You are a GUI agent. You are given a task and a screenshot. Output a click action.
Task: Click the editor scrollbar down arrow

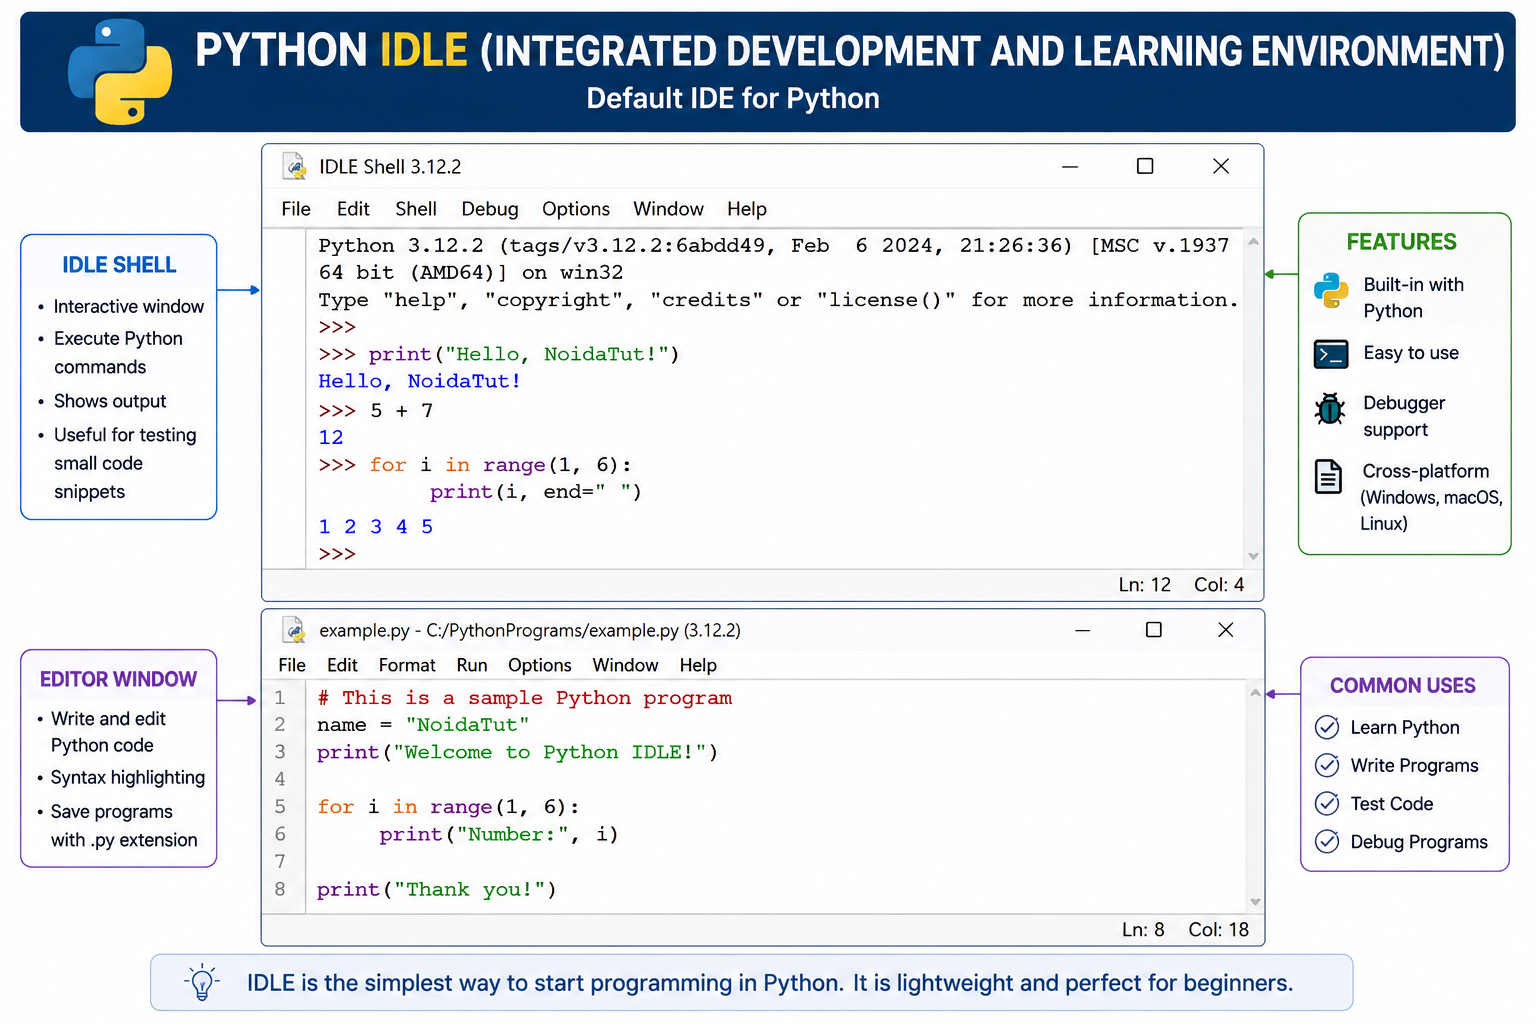(1255, 902)
